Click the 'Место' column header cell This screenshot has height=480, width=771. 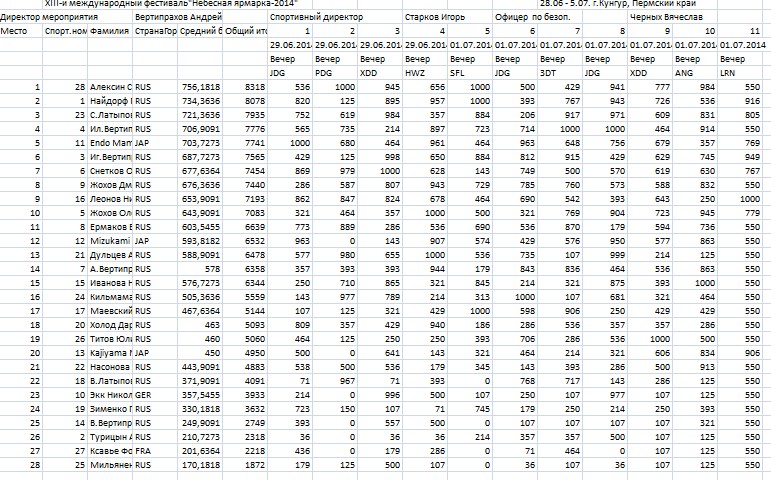tap(21, 31)
